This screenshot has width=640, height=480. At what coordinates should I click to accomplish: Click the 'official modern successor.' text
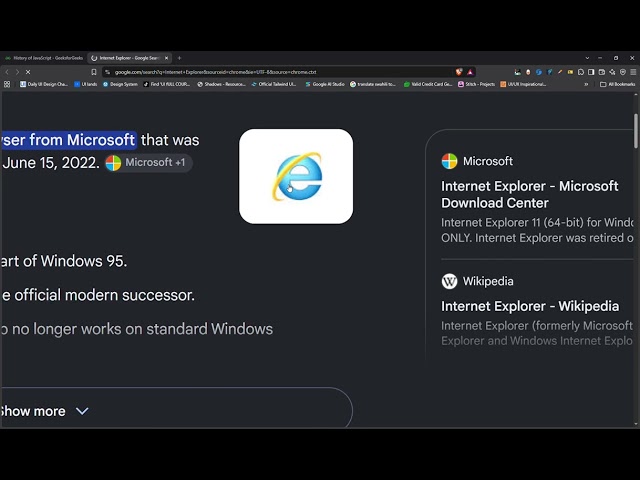104,295
